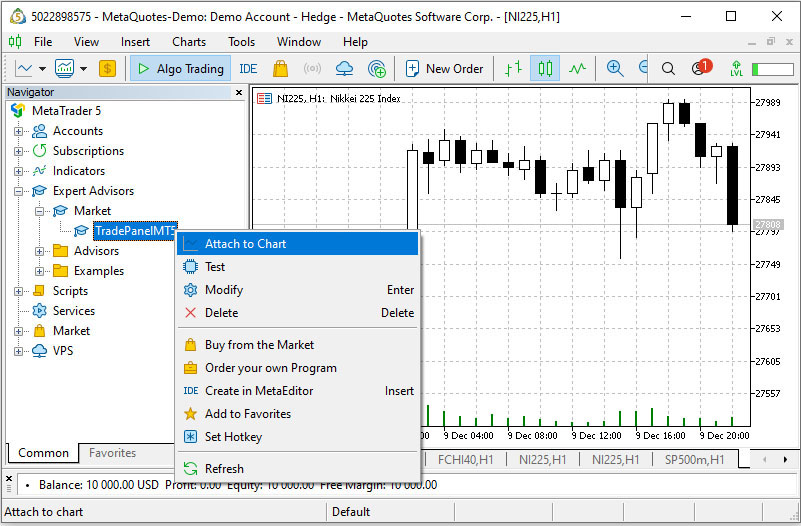Viewport: 801px width, 526px height.
Task: Open the Tools menu
Action: pos(241,42)
